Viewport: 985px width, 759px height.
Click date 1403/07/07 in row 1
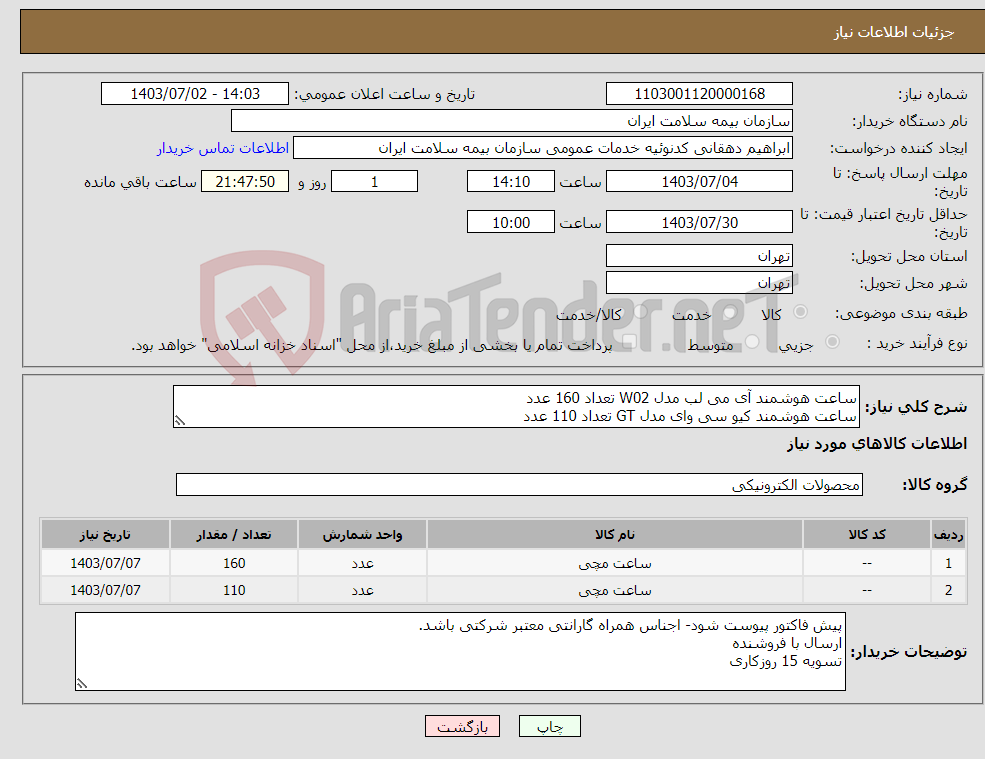[x=105, y=564]
